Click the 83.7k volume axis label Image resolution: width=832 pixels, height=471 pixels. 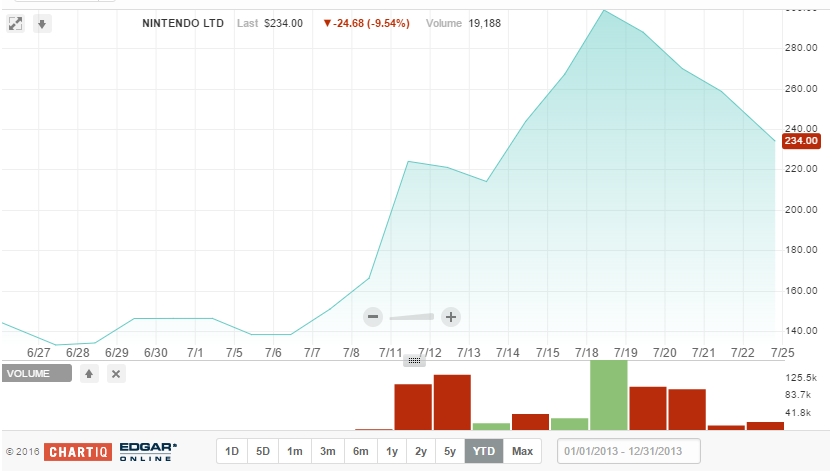pos(798,395)
